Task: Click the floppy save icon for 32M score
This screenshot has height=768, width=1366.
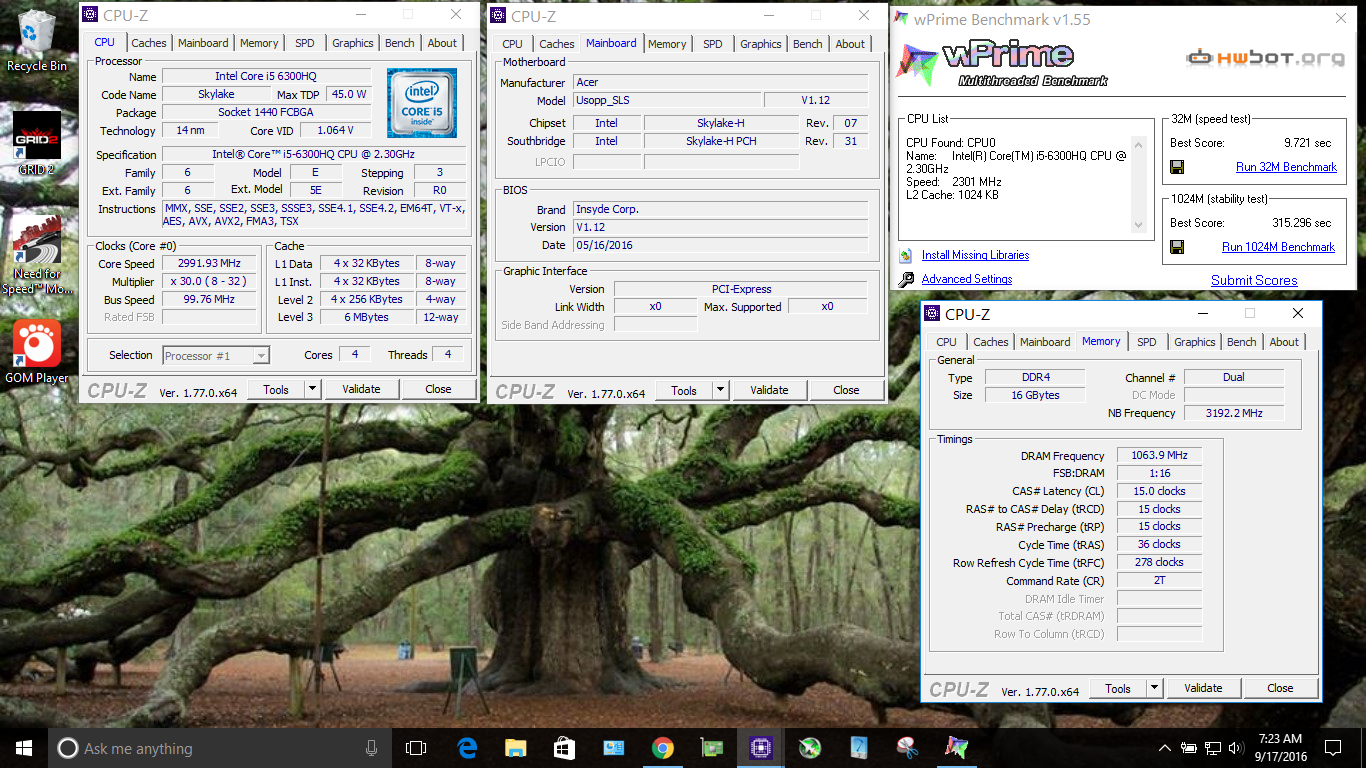Action: point(1177,167)
